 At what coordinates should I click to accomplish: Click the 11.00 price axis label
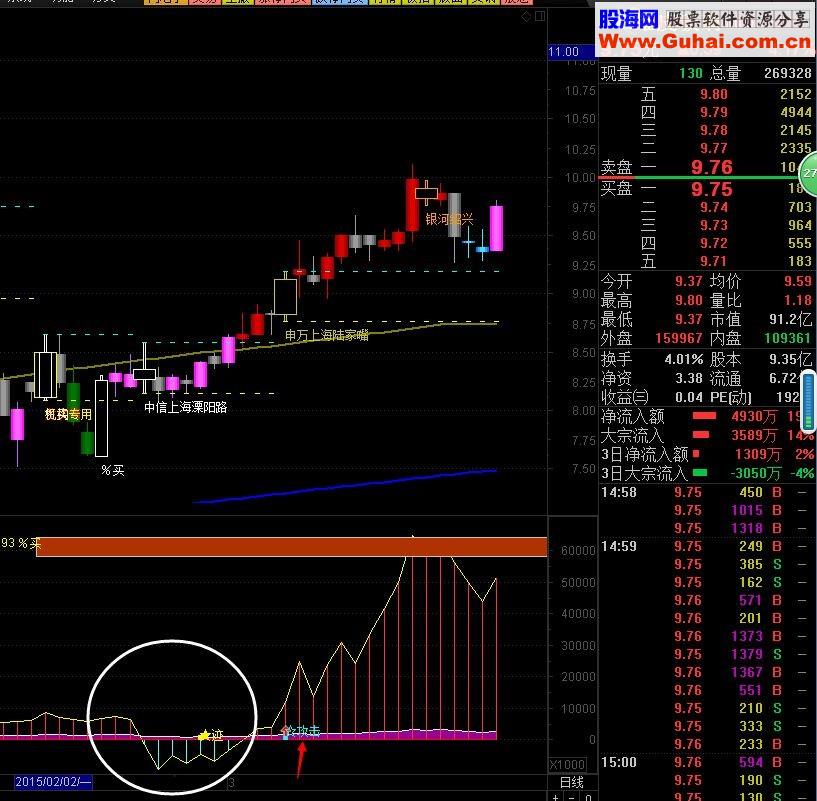point(564,52)
